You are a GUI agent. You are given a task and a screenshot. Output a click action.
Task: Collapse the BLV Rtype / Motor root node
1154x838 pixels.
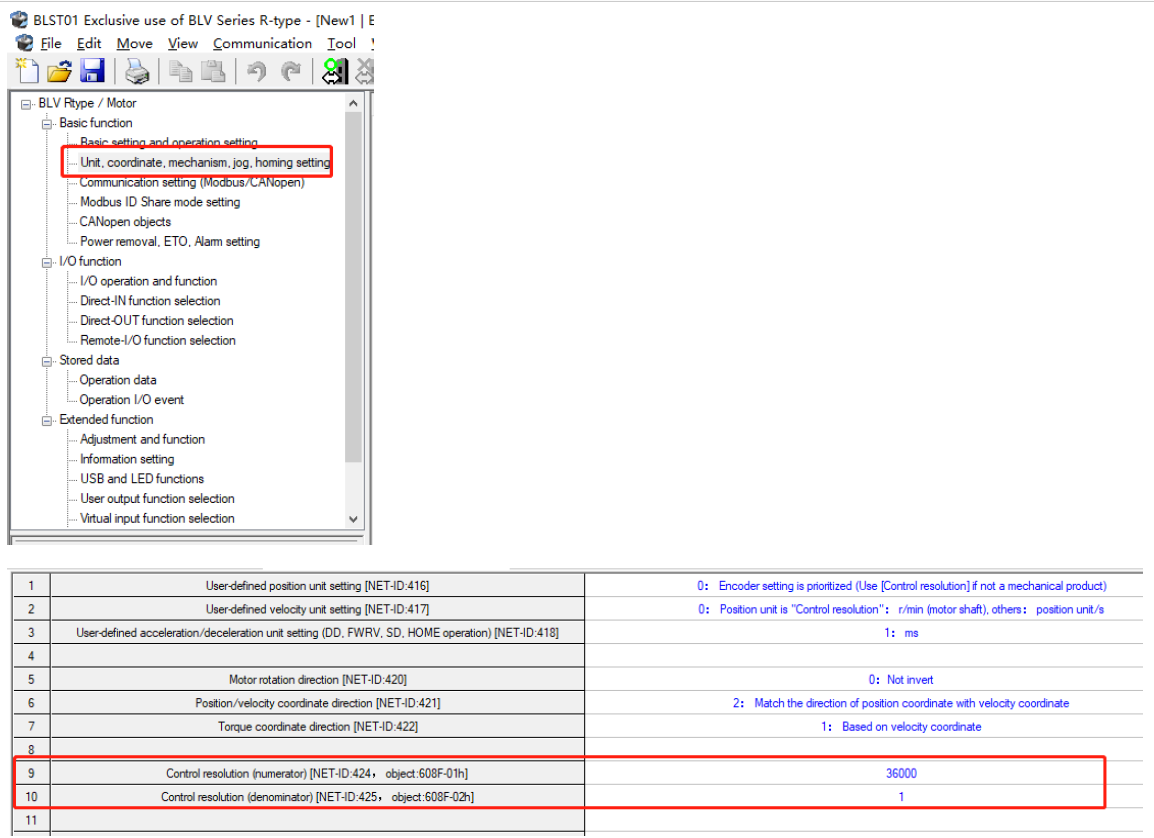pos(26,104)
